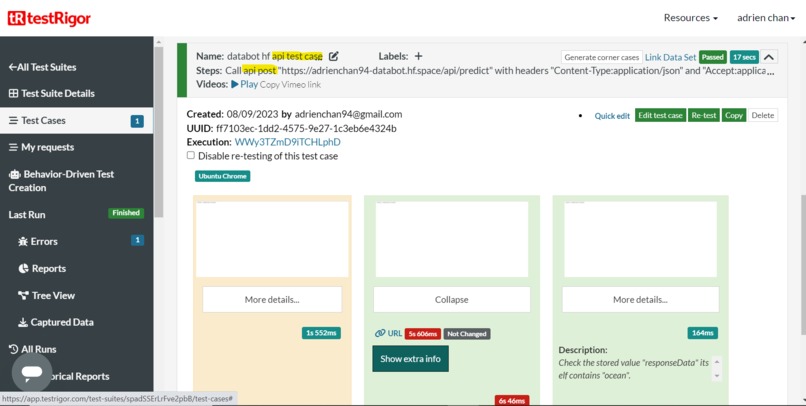806x406 pixels.
Task: Click the 1s 552ms duration badge
Action: (321, 333)
